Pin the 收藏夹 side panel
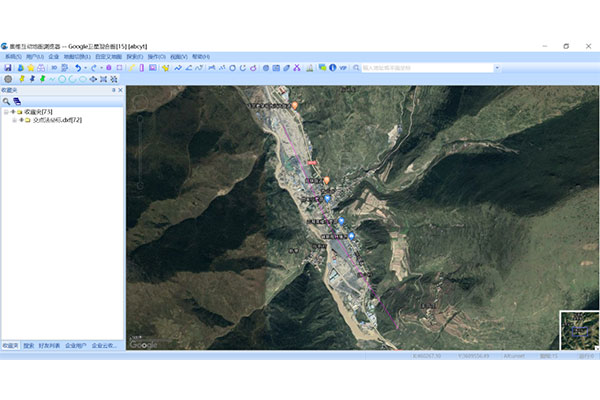The height and width of the screenshot is (400, 600). point(113,90)
